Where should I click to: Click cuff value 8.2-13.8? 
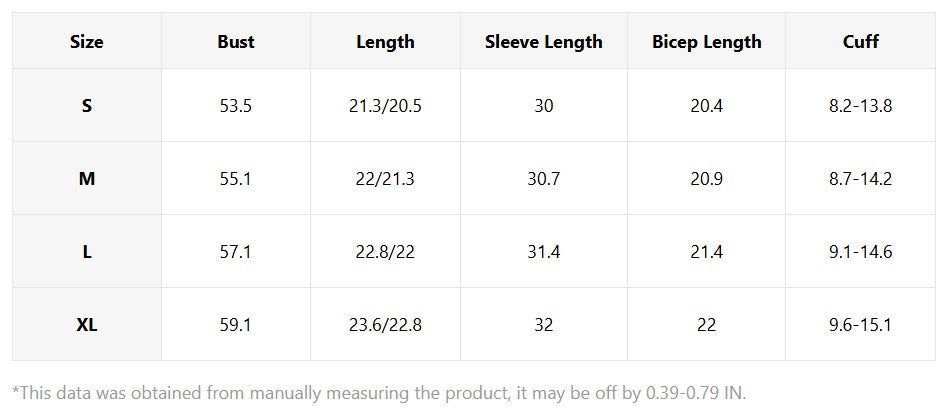860,105
